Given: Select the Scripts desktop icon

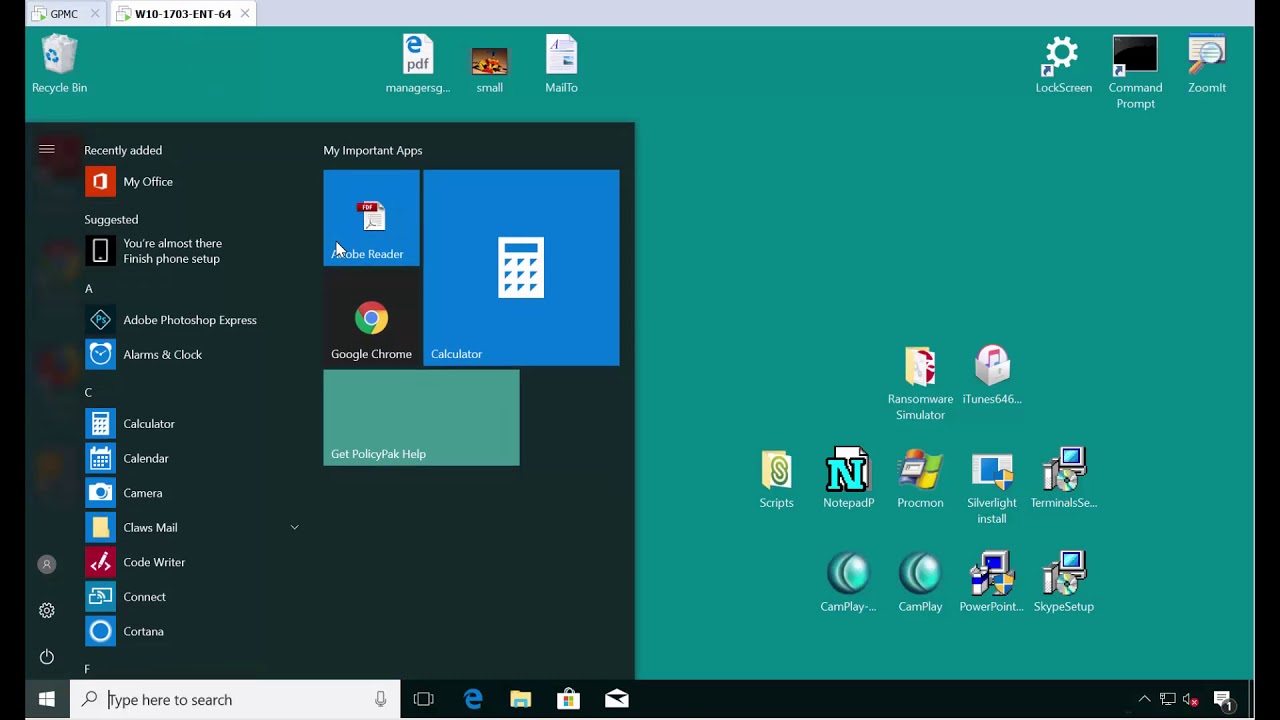Looking at the screenshot, I should coord(776,479).
